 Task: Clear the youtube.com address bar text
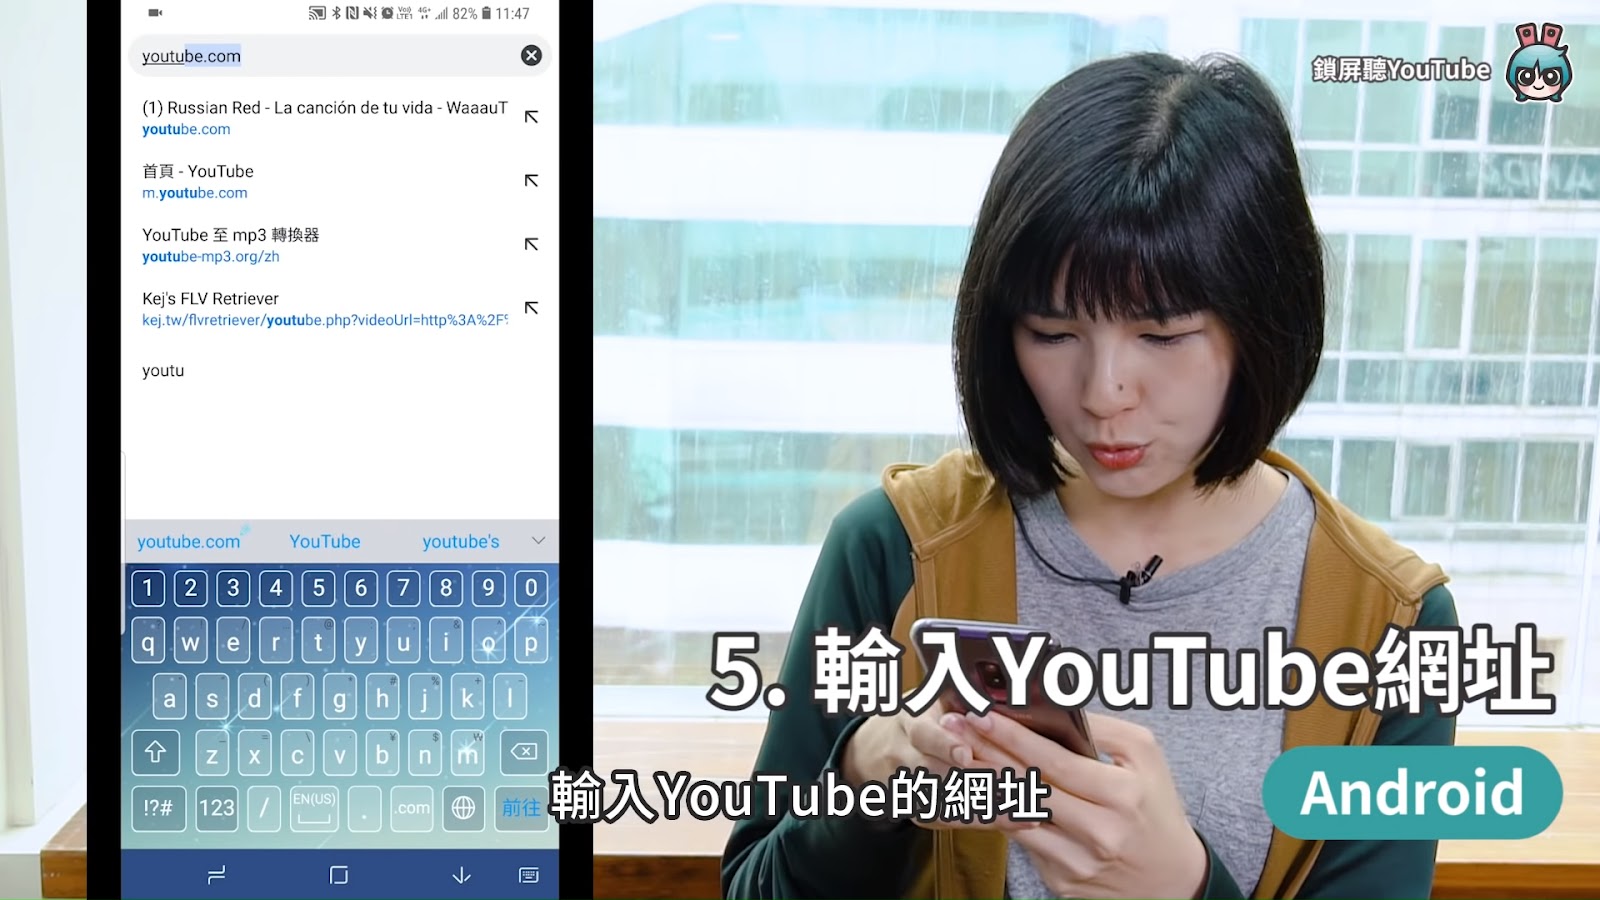pos(531,56)
